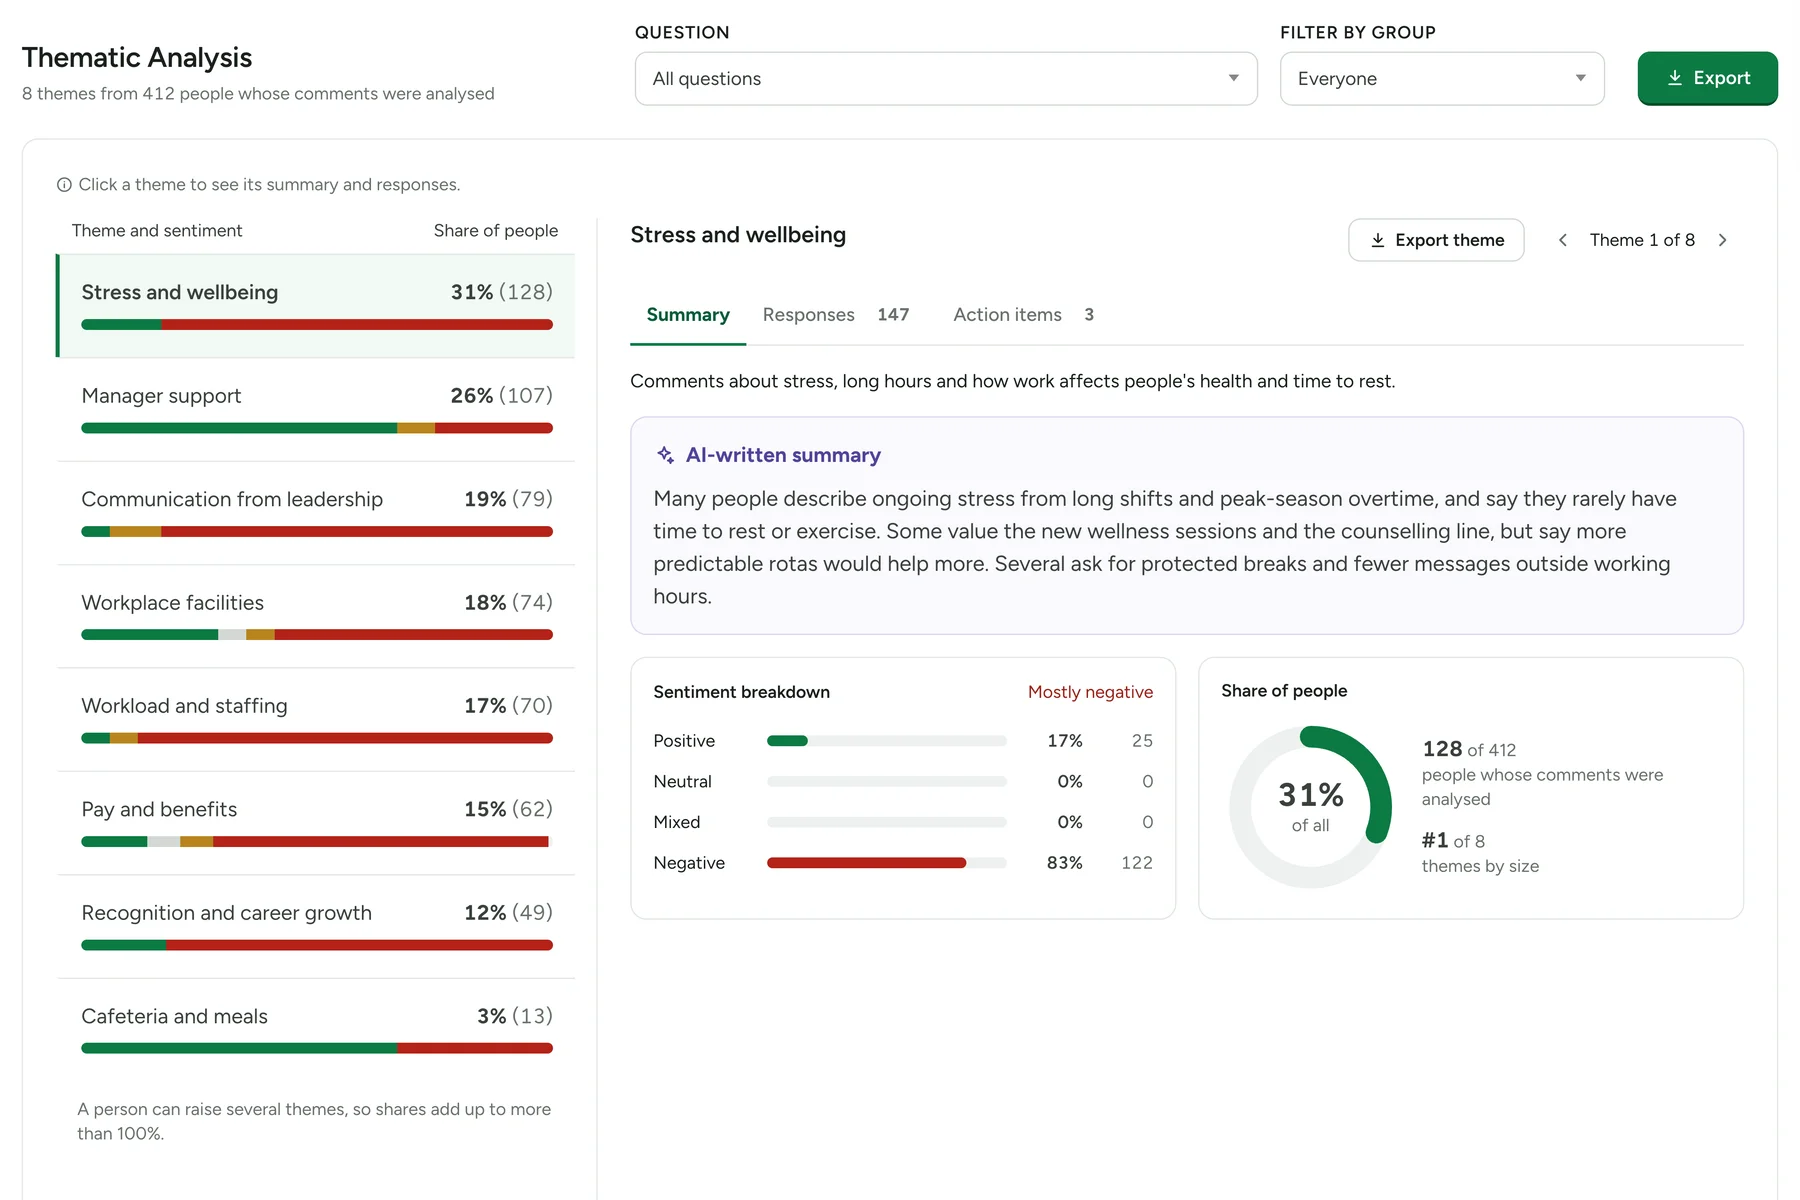Select the Pay and benefits theme
This screenshot has width=1800, height=1200.
[x=316, y=823]
